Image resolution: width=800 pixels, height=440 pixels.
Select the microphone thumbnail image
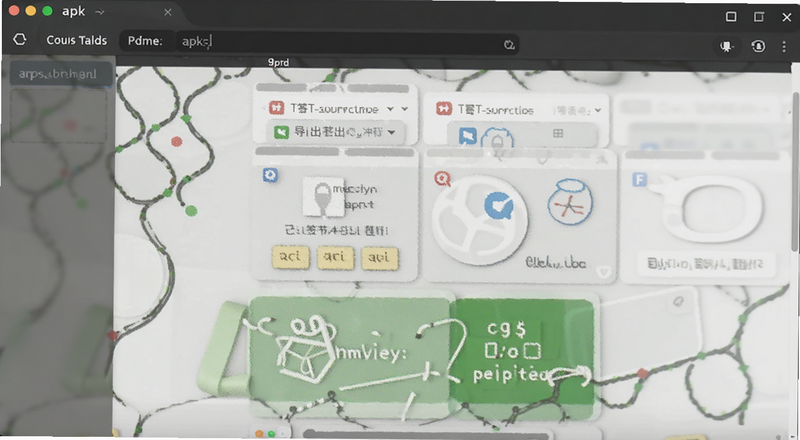(x=322, y=197)
